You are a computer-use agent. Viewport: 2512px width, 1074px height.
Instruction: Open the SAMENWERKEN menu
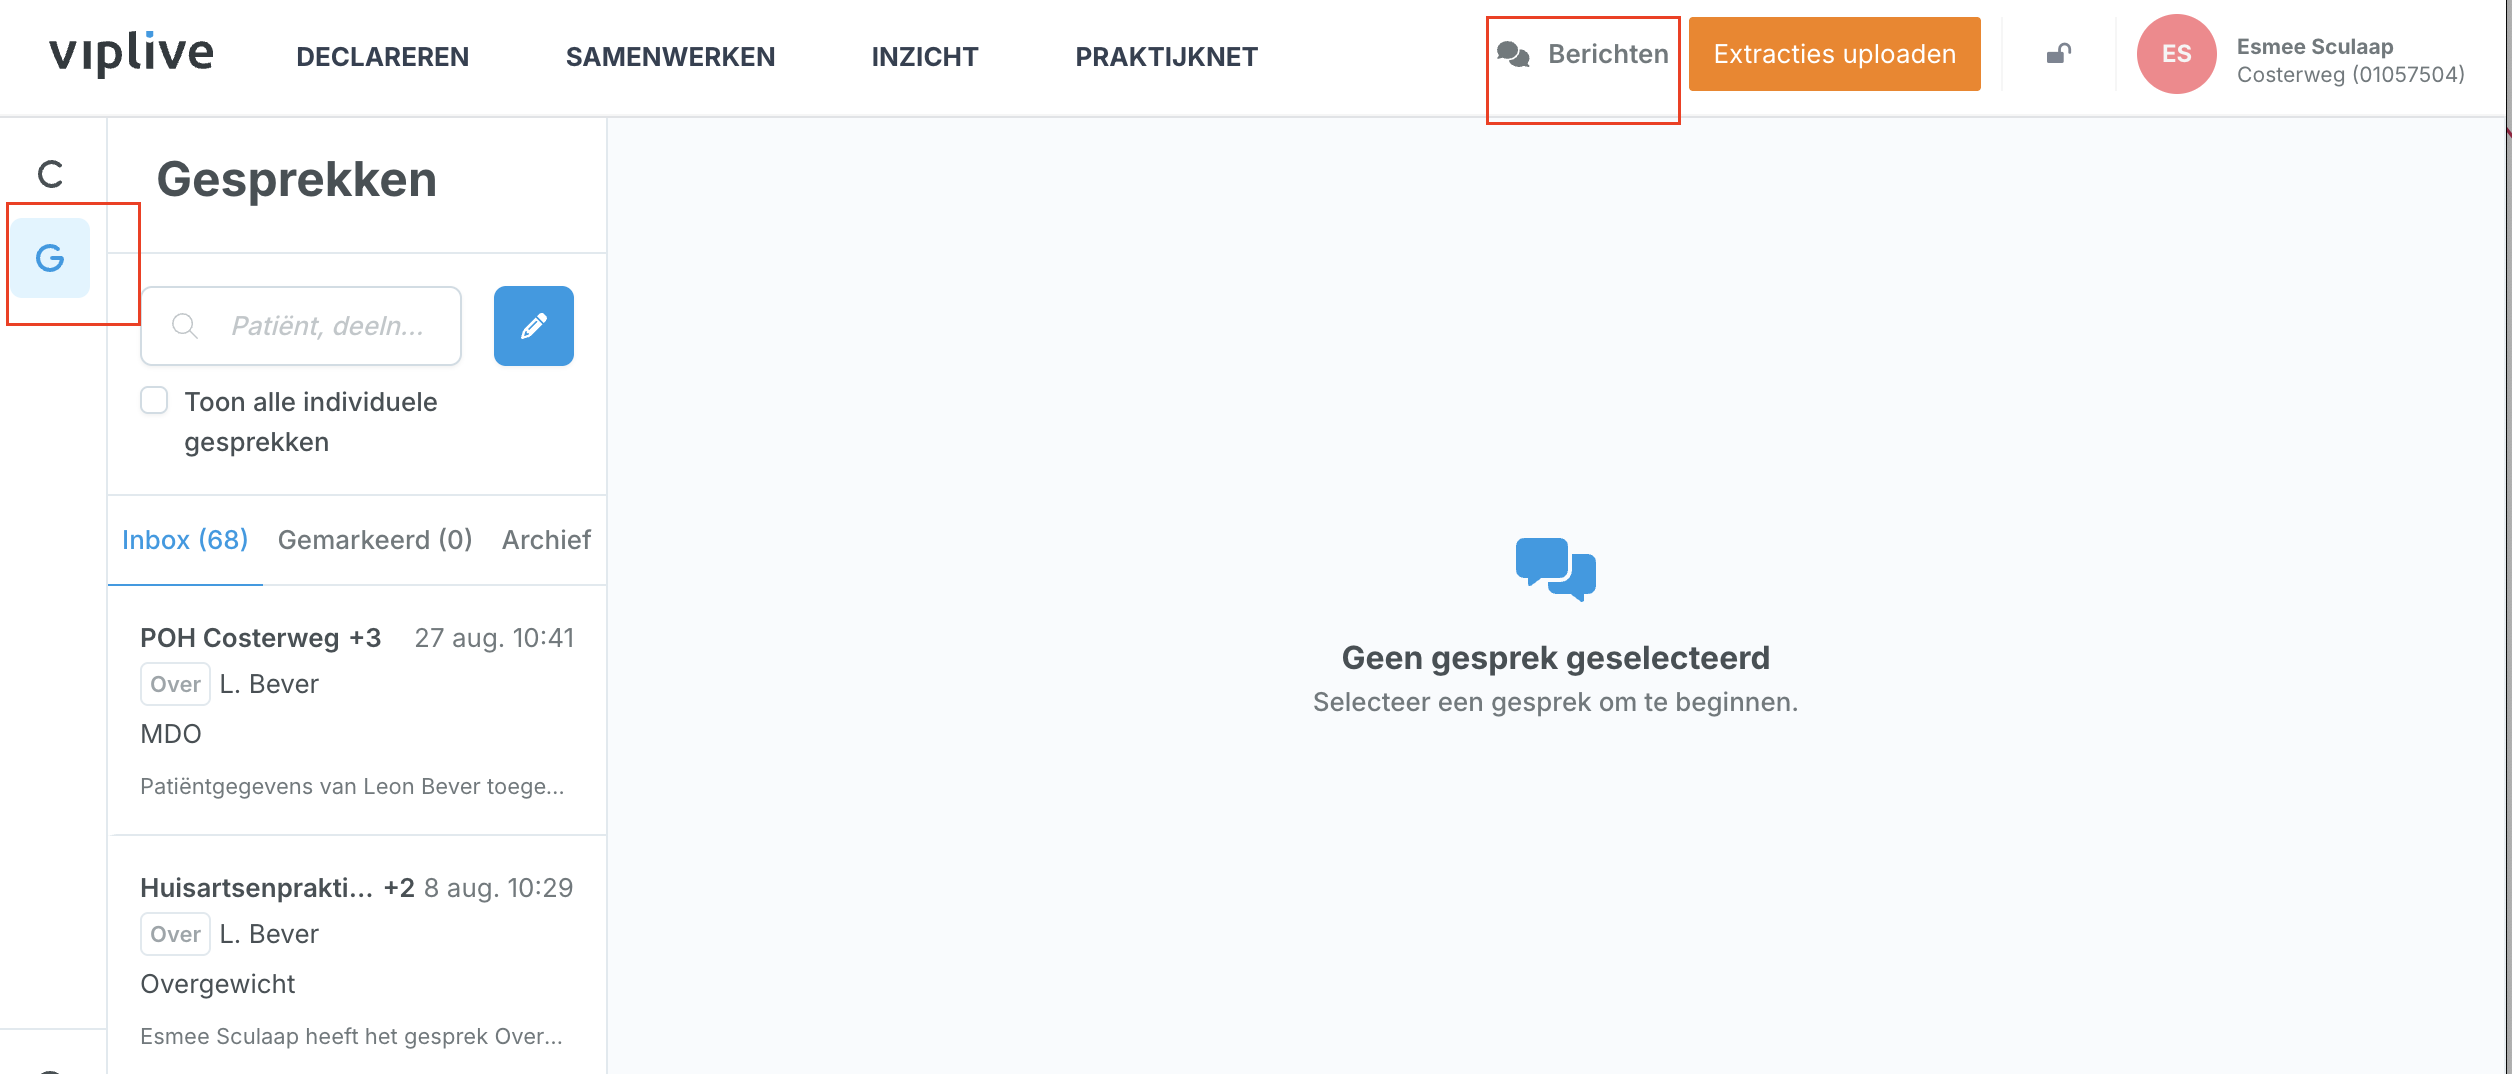[670, 57]
